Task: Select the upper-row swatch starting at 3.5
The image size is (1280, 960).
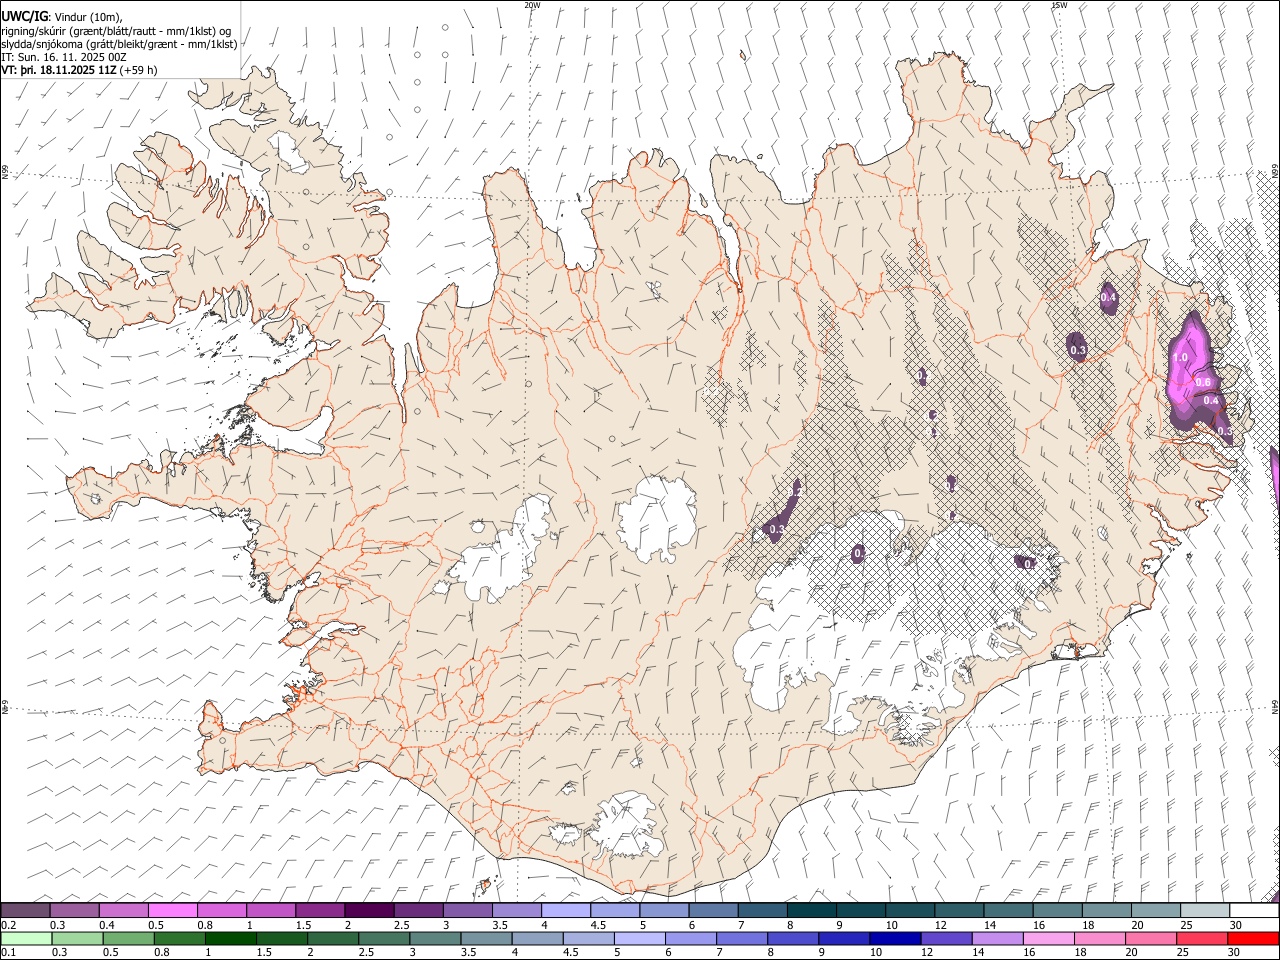Action: click(516, 910)
